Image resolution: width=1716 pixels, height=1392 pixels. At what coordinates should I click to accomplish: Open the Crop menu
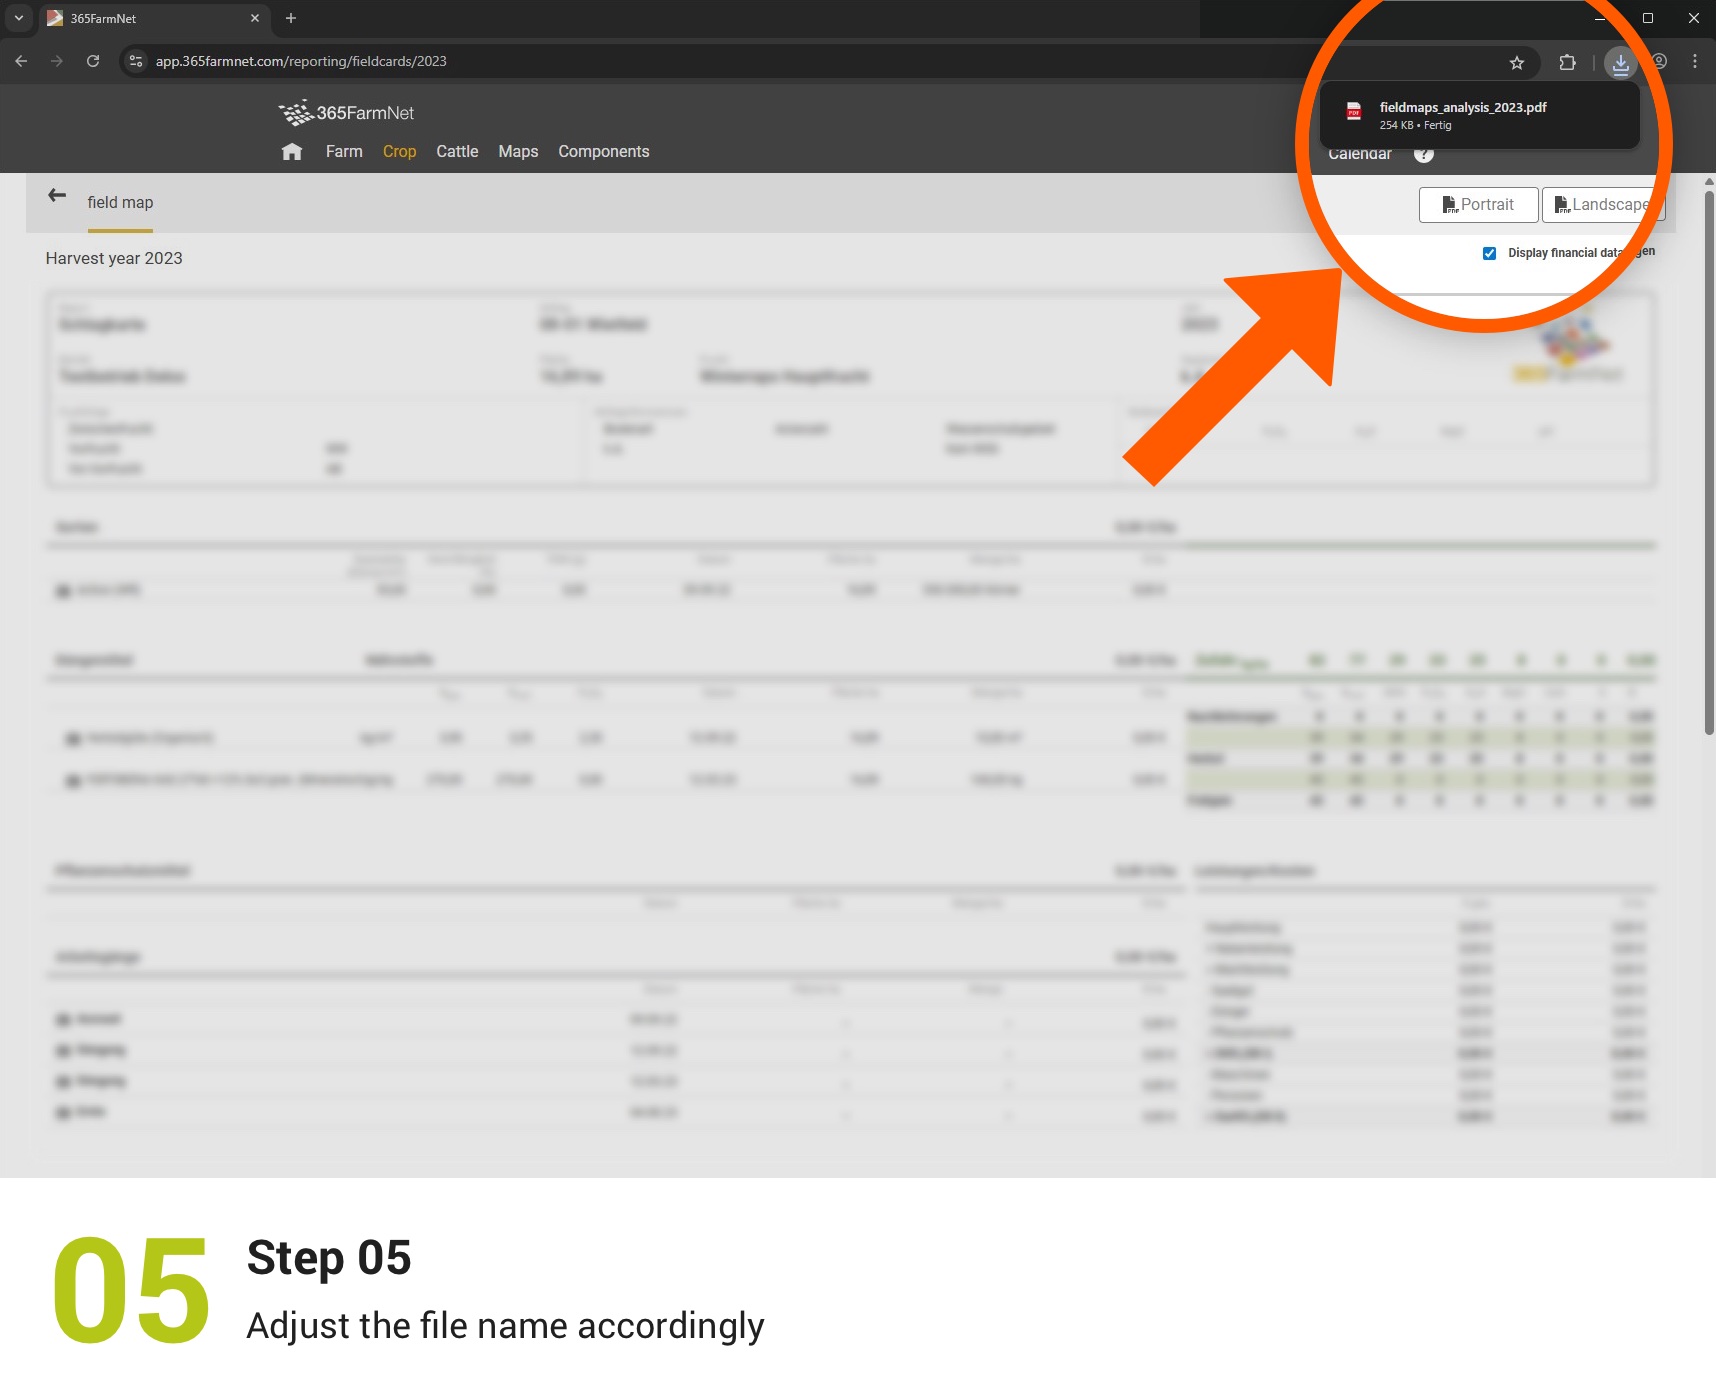point(399,152)
